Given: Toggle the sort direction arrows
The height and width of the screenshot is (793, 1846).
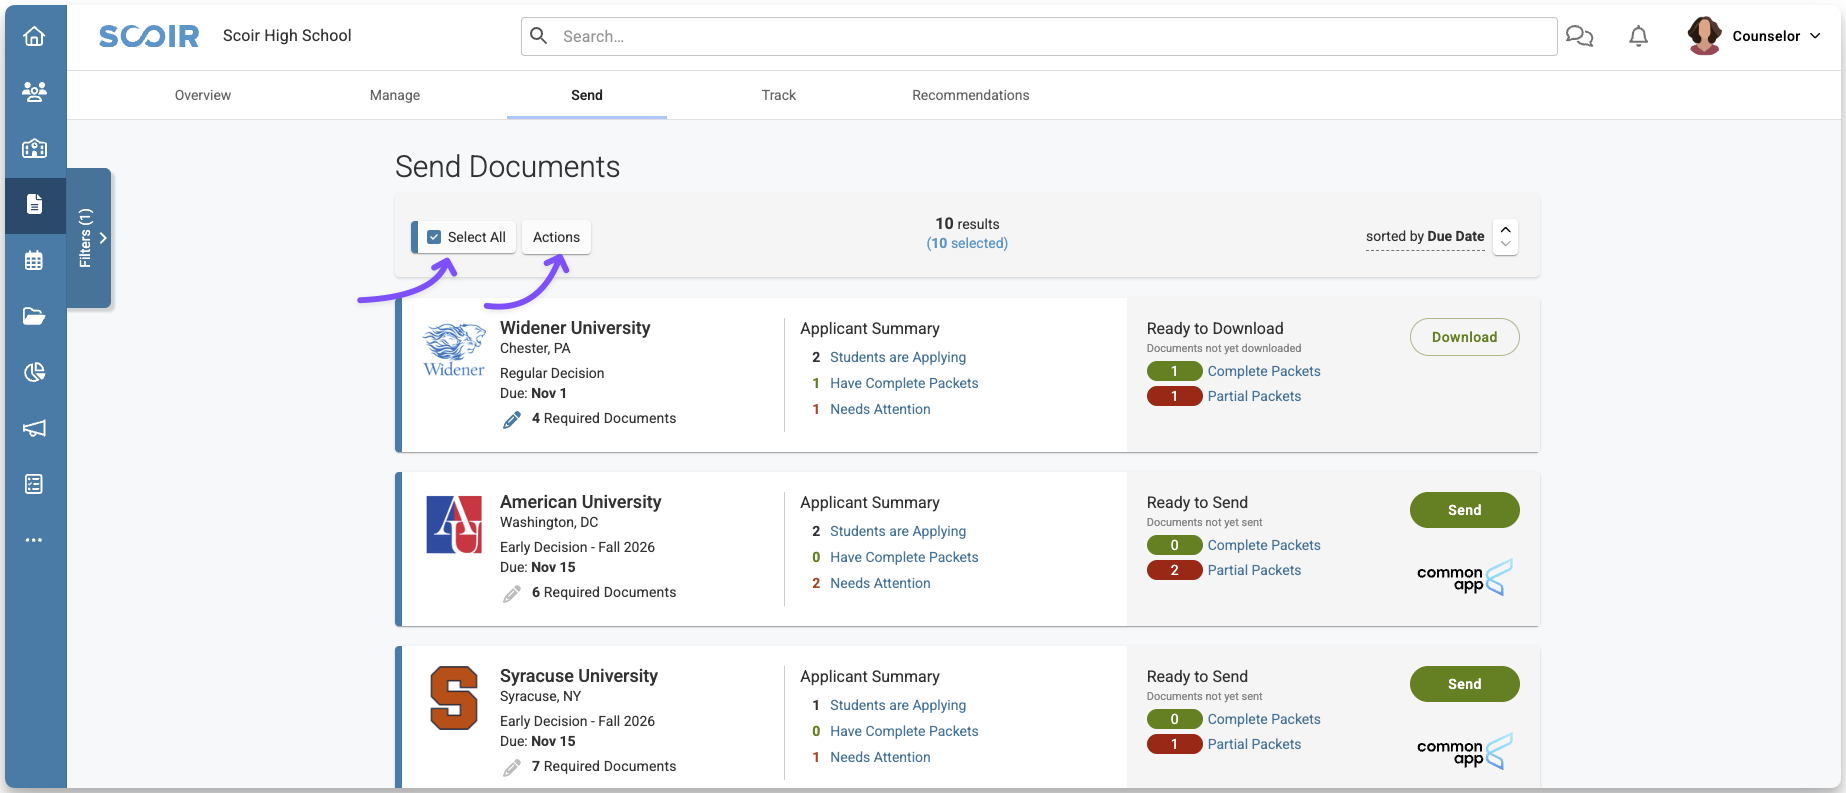Looking at the screenshot, I should coord(1505,237).
